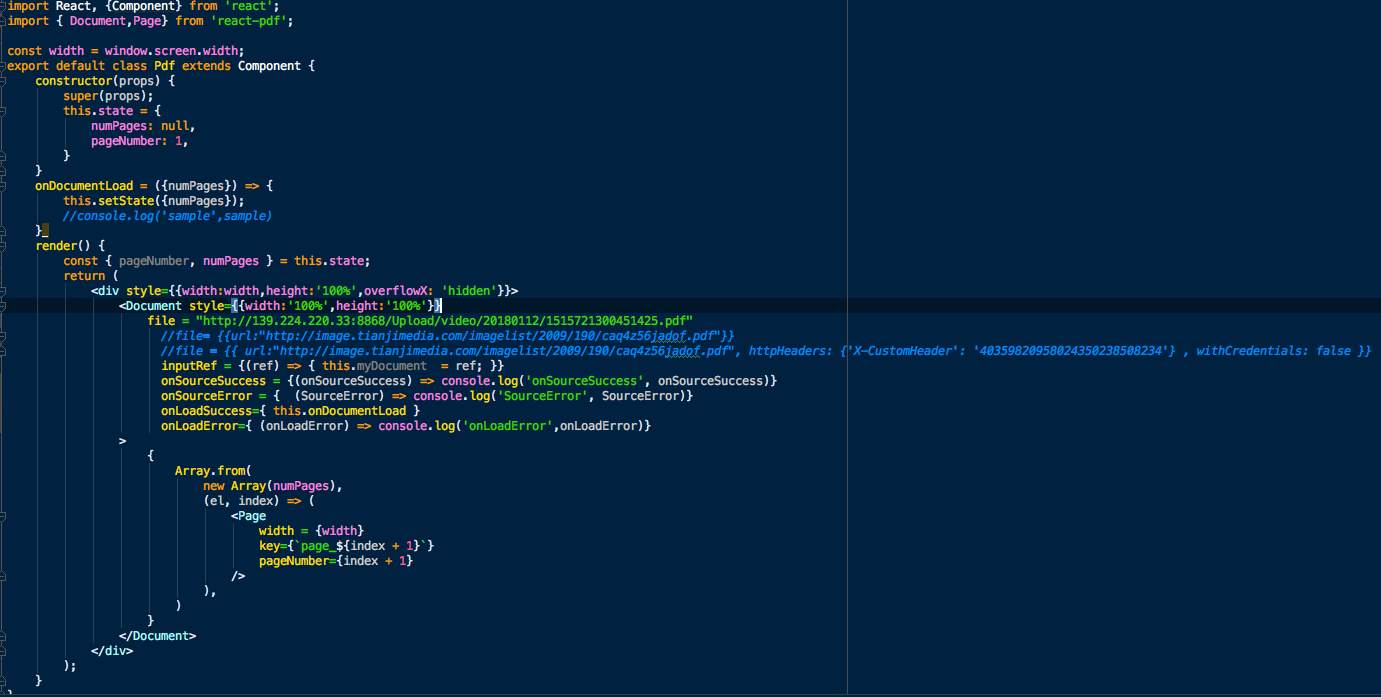Collapse the fold marker beside 'constructor(props) {'
The width and height of the screenshot is (1381, 697).
pos(3,81)
